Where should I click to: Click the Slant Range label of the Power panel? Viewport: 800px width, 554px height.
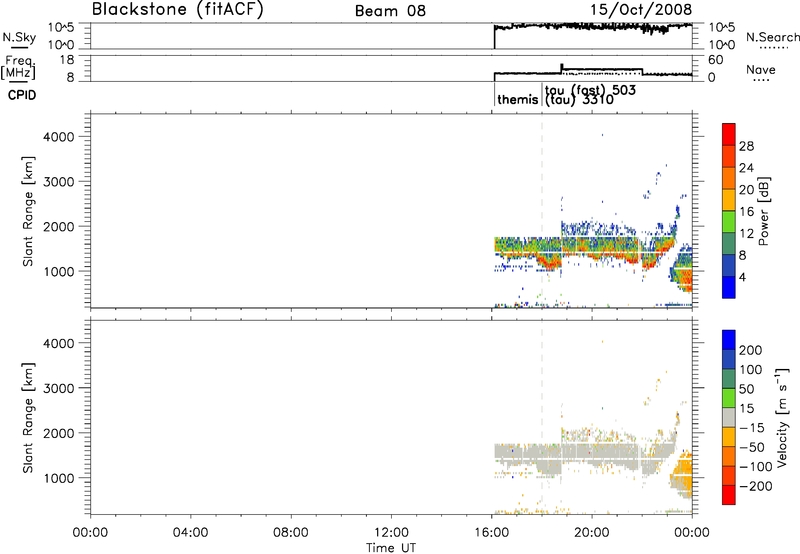[x=28, y=211]
